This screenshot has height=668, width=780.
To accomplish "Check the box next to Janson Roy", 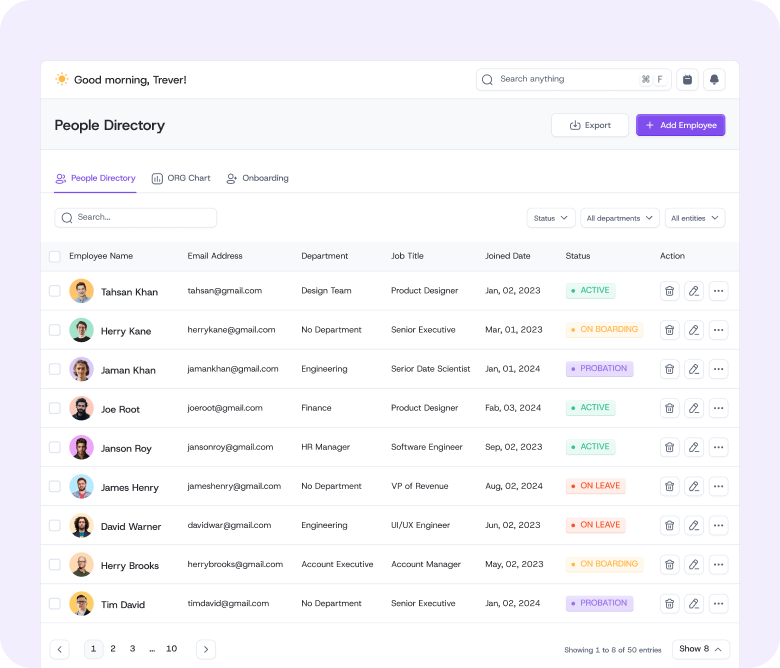I will [x=55, y=447].
